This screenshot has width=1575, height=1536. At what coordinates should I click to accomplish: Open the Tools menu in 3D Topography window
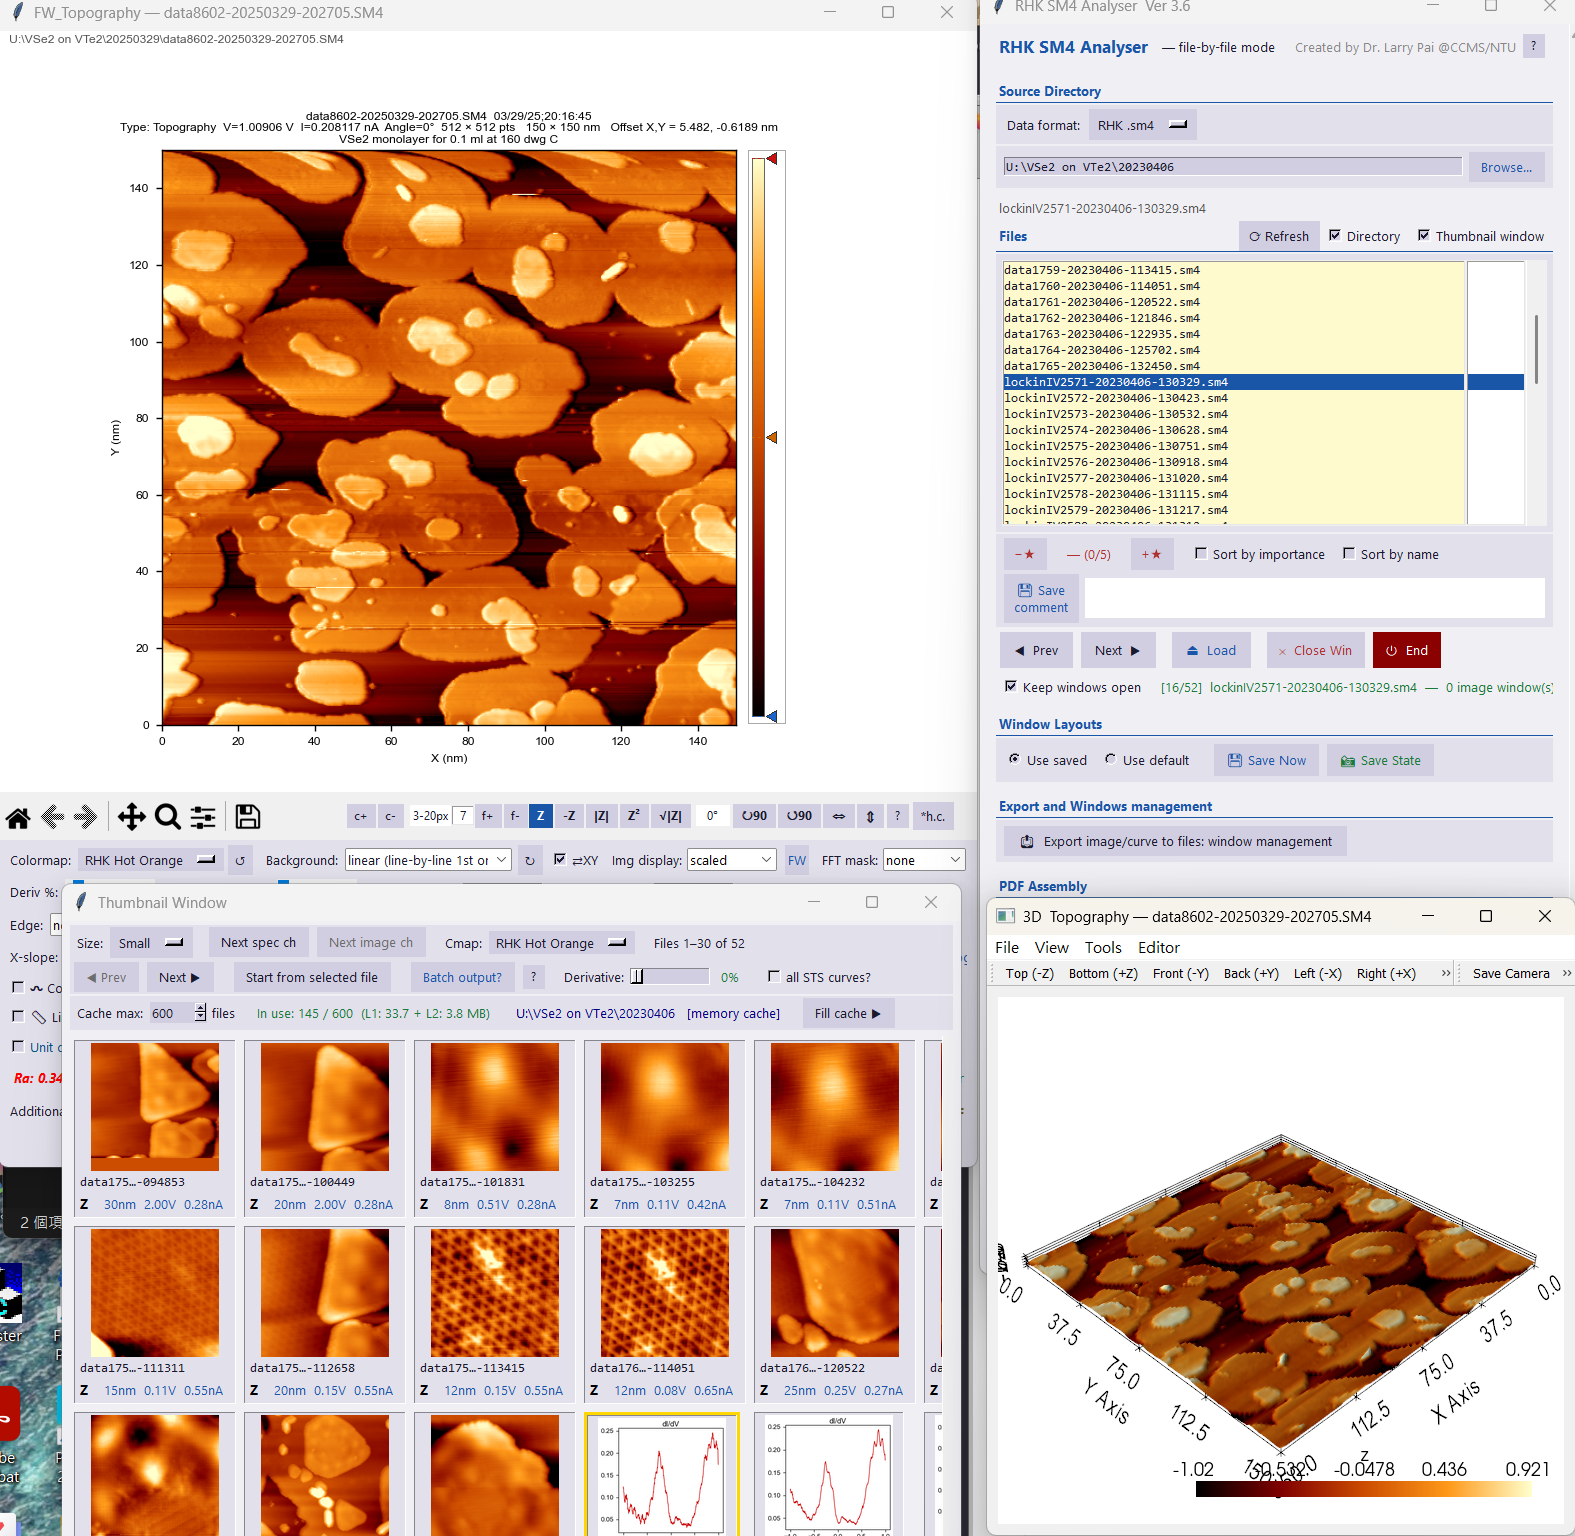1103,947
